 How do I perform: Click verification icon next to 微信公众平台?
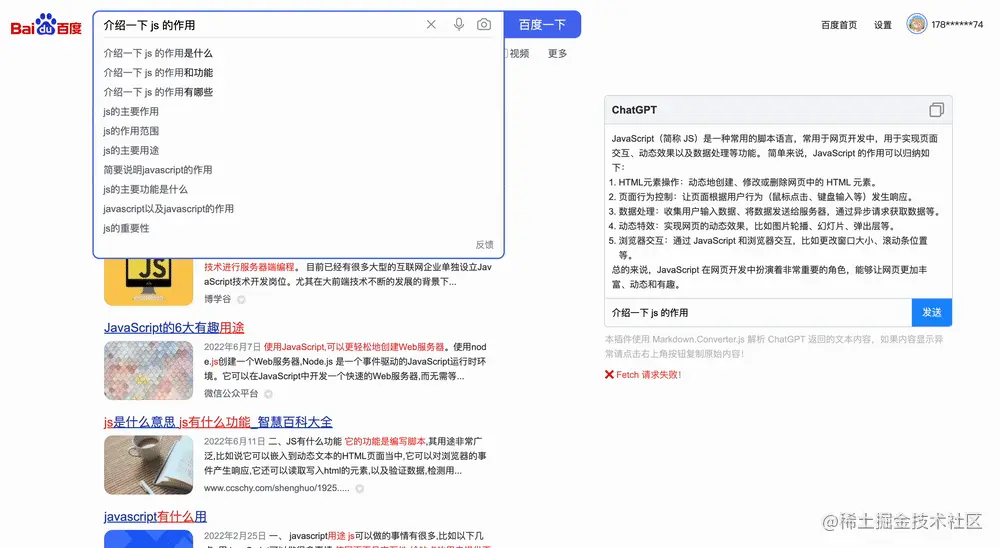click(x=268, y=394)
